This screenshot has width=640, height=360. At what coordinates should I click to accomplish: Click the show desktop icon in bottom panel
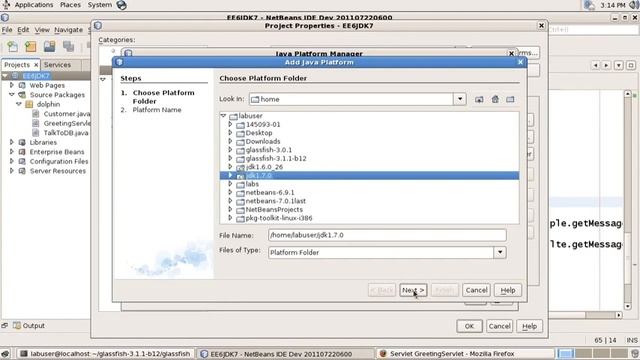point(5,353)
